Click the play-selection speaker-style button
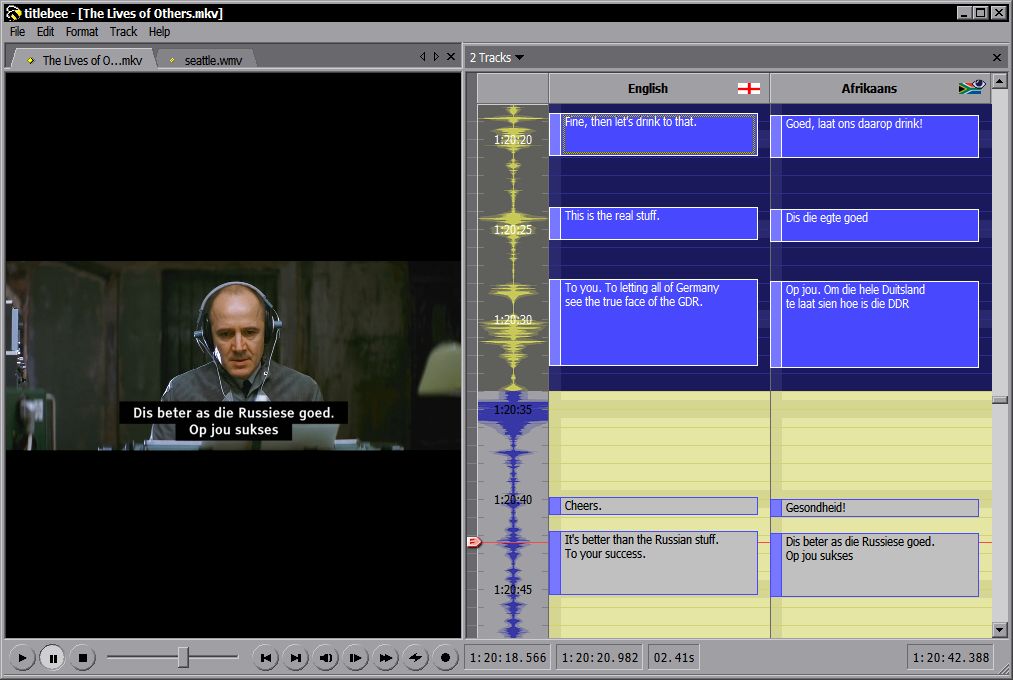 [x=326, y=658]
